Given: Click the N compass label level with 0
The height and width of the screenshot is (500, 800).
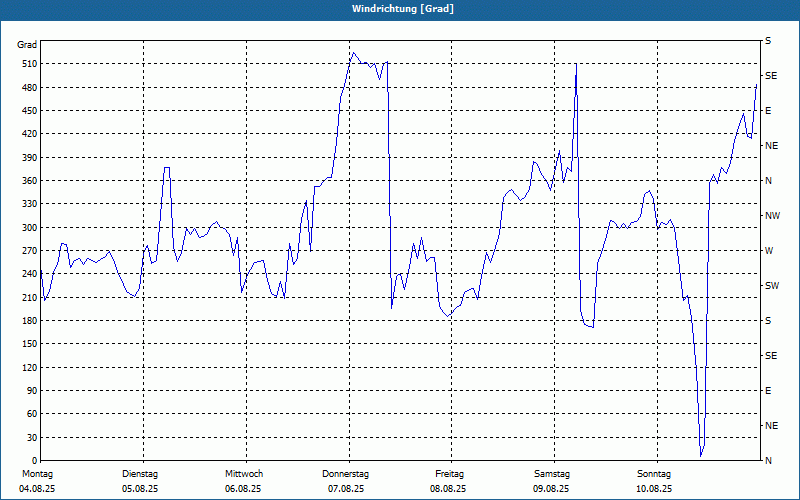Looking at the screenshot, I should tap(768, 461).
